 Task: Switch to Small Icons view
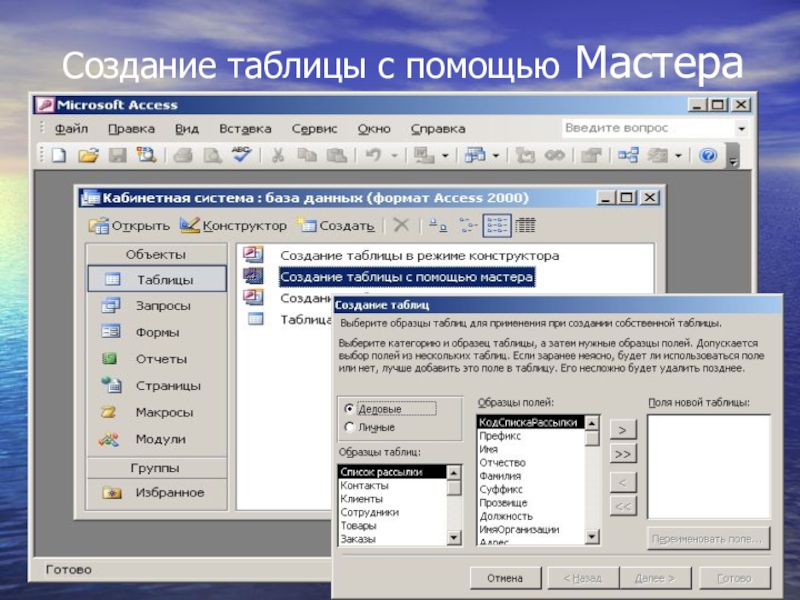(x=467, y=225)
